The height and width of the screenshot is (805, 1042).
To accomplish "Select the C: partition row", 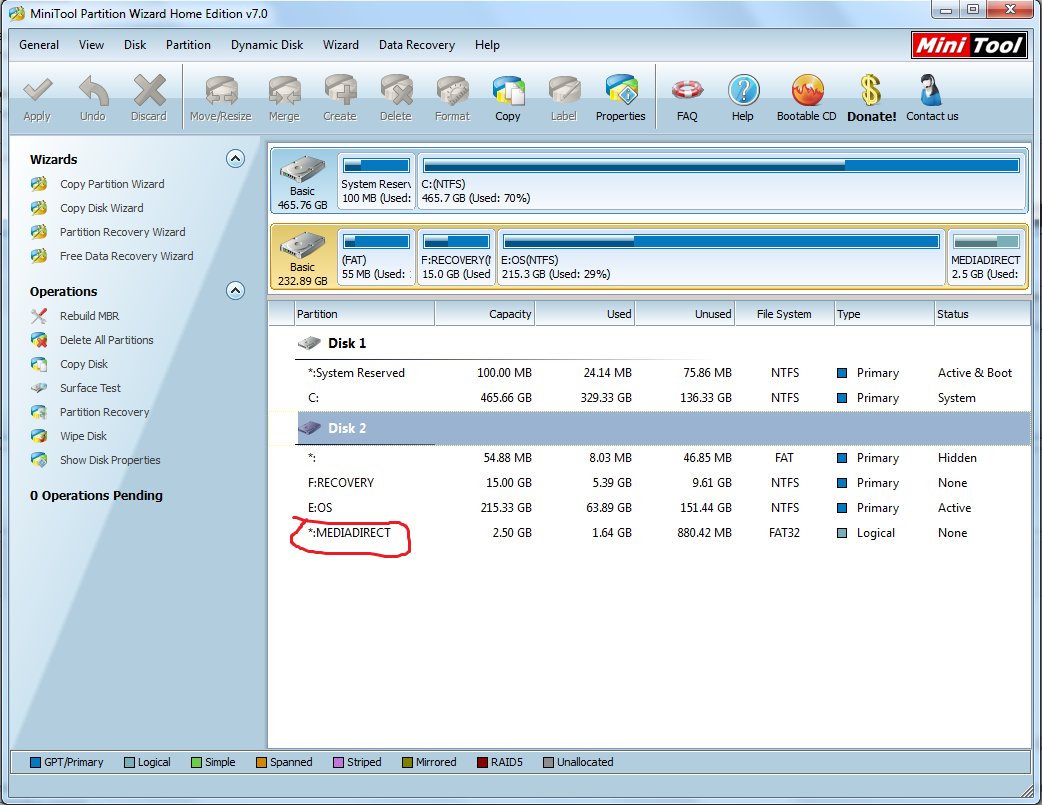I will pyautogui.click(x=649, y=398).
